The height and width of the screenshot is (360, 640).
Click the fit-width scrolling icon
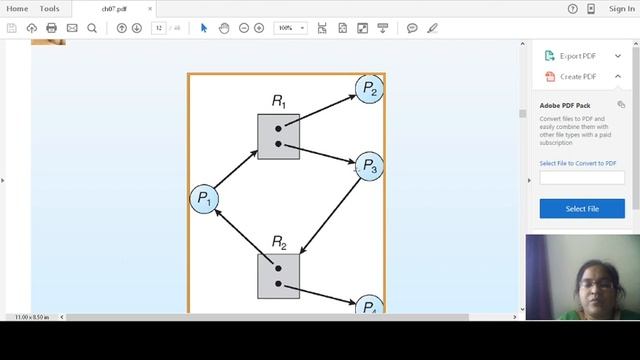[x=322, y=28]
